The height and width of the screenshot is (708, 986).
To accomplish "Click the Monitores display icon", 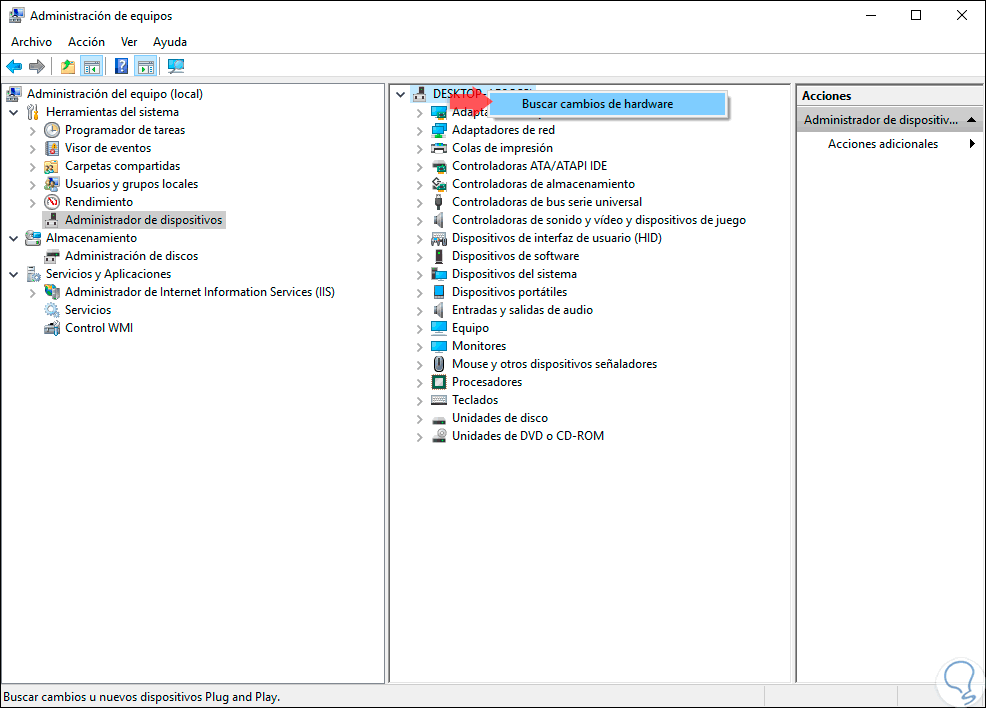I will click(439, 346).
